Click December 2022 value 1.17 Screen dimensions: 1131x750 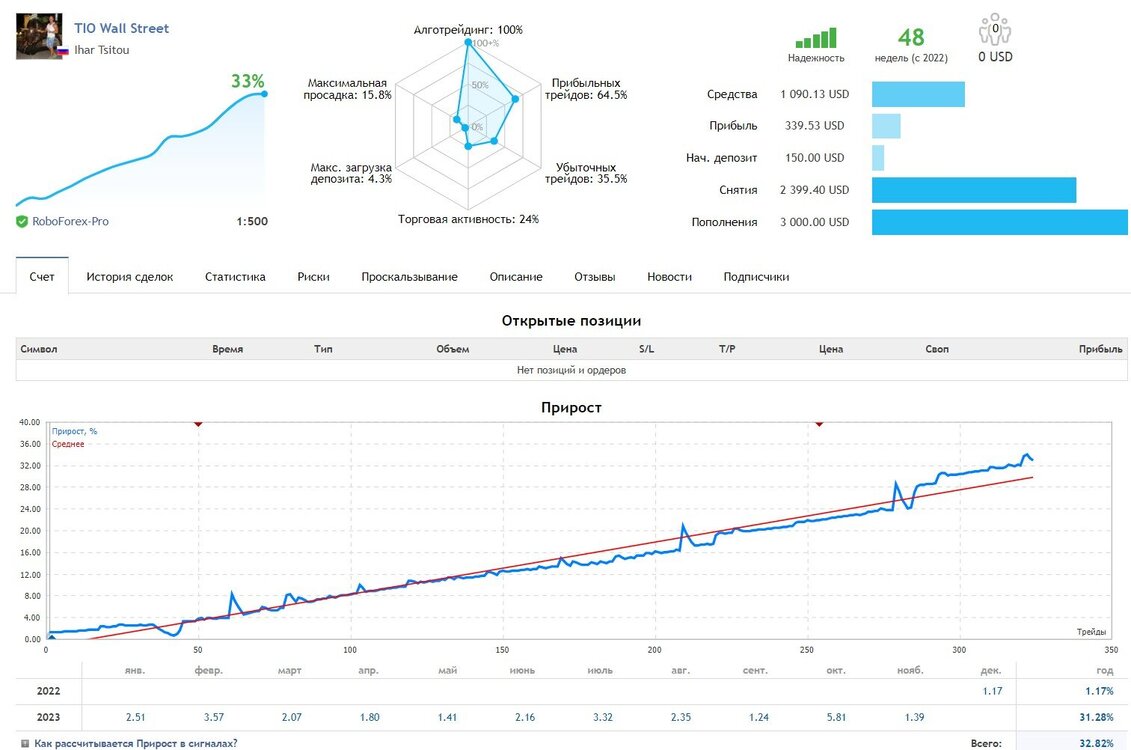click(992, 691)
